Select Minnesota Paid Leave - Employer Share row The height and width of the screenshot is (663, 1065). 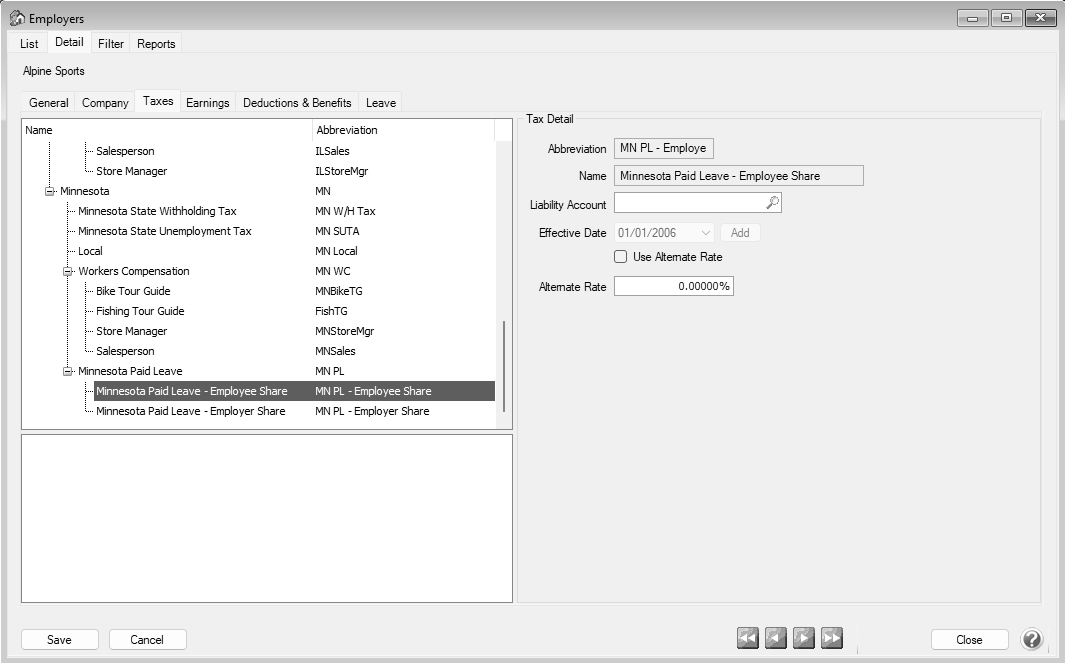coord(191,411)
